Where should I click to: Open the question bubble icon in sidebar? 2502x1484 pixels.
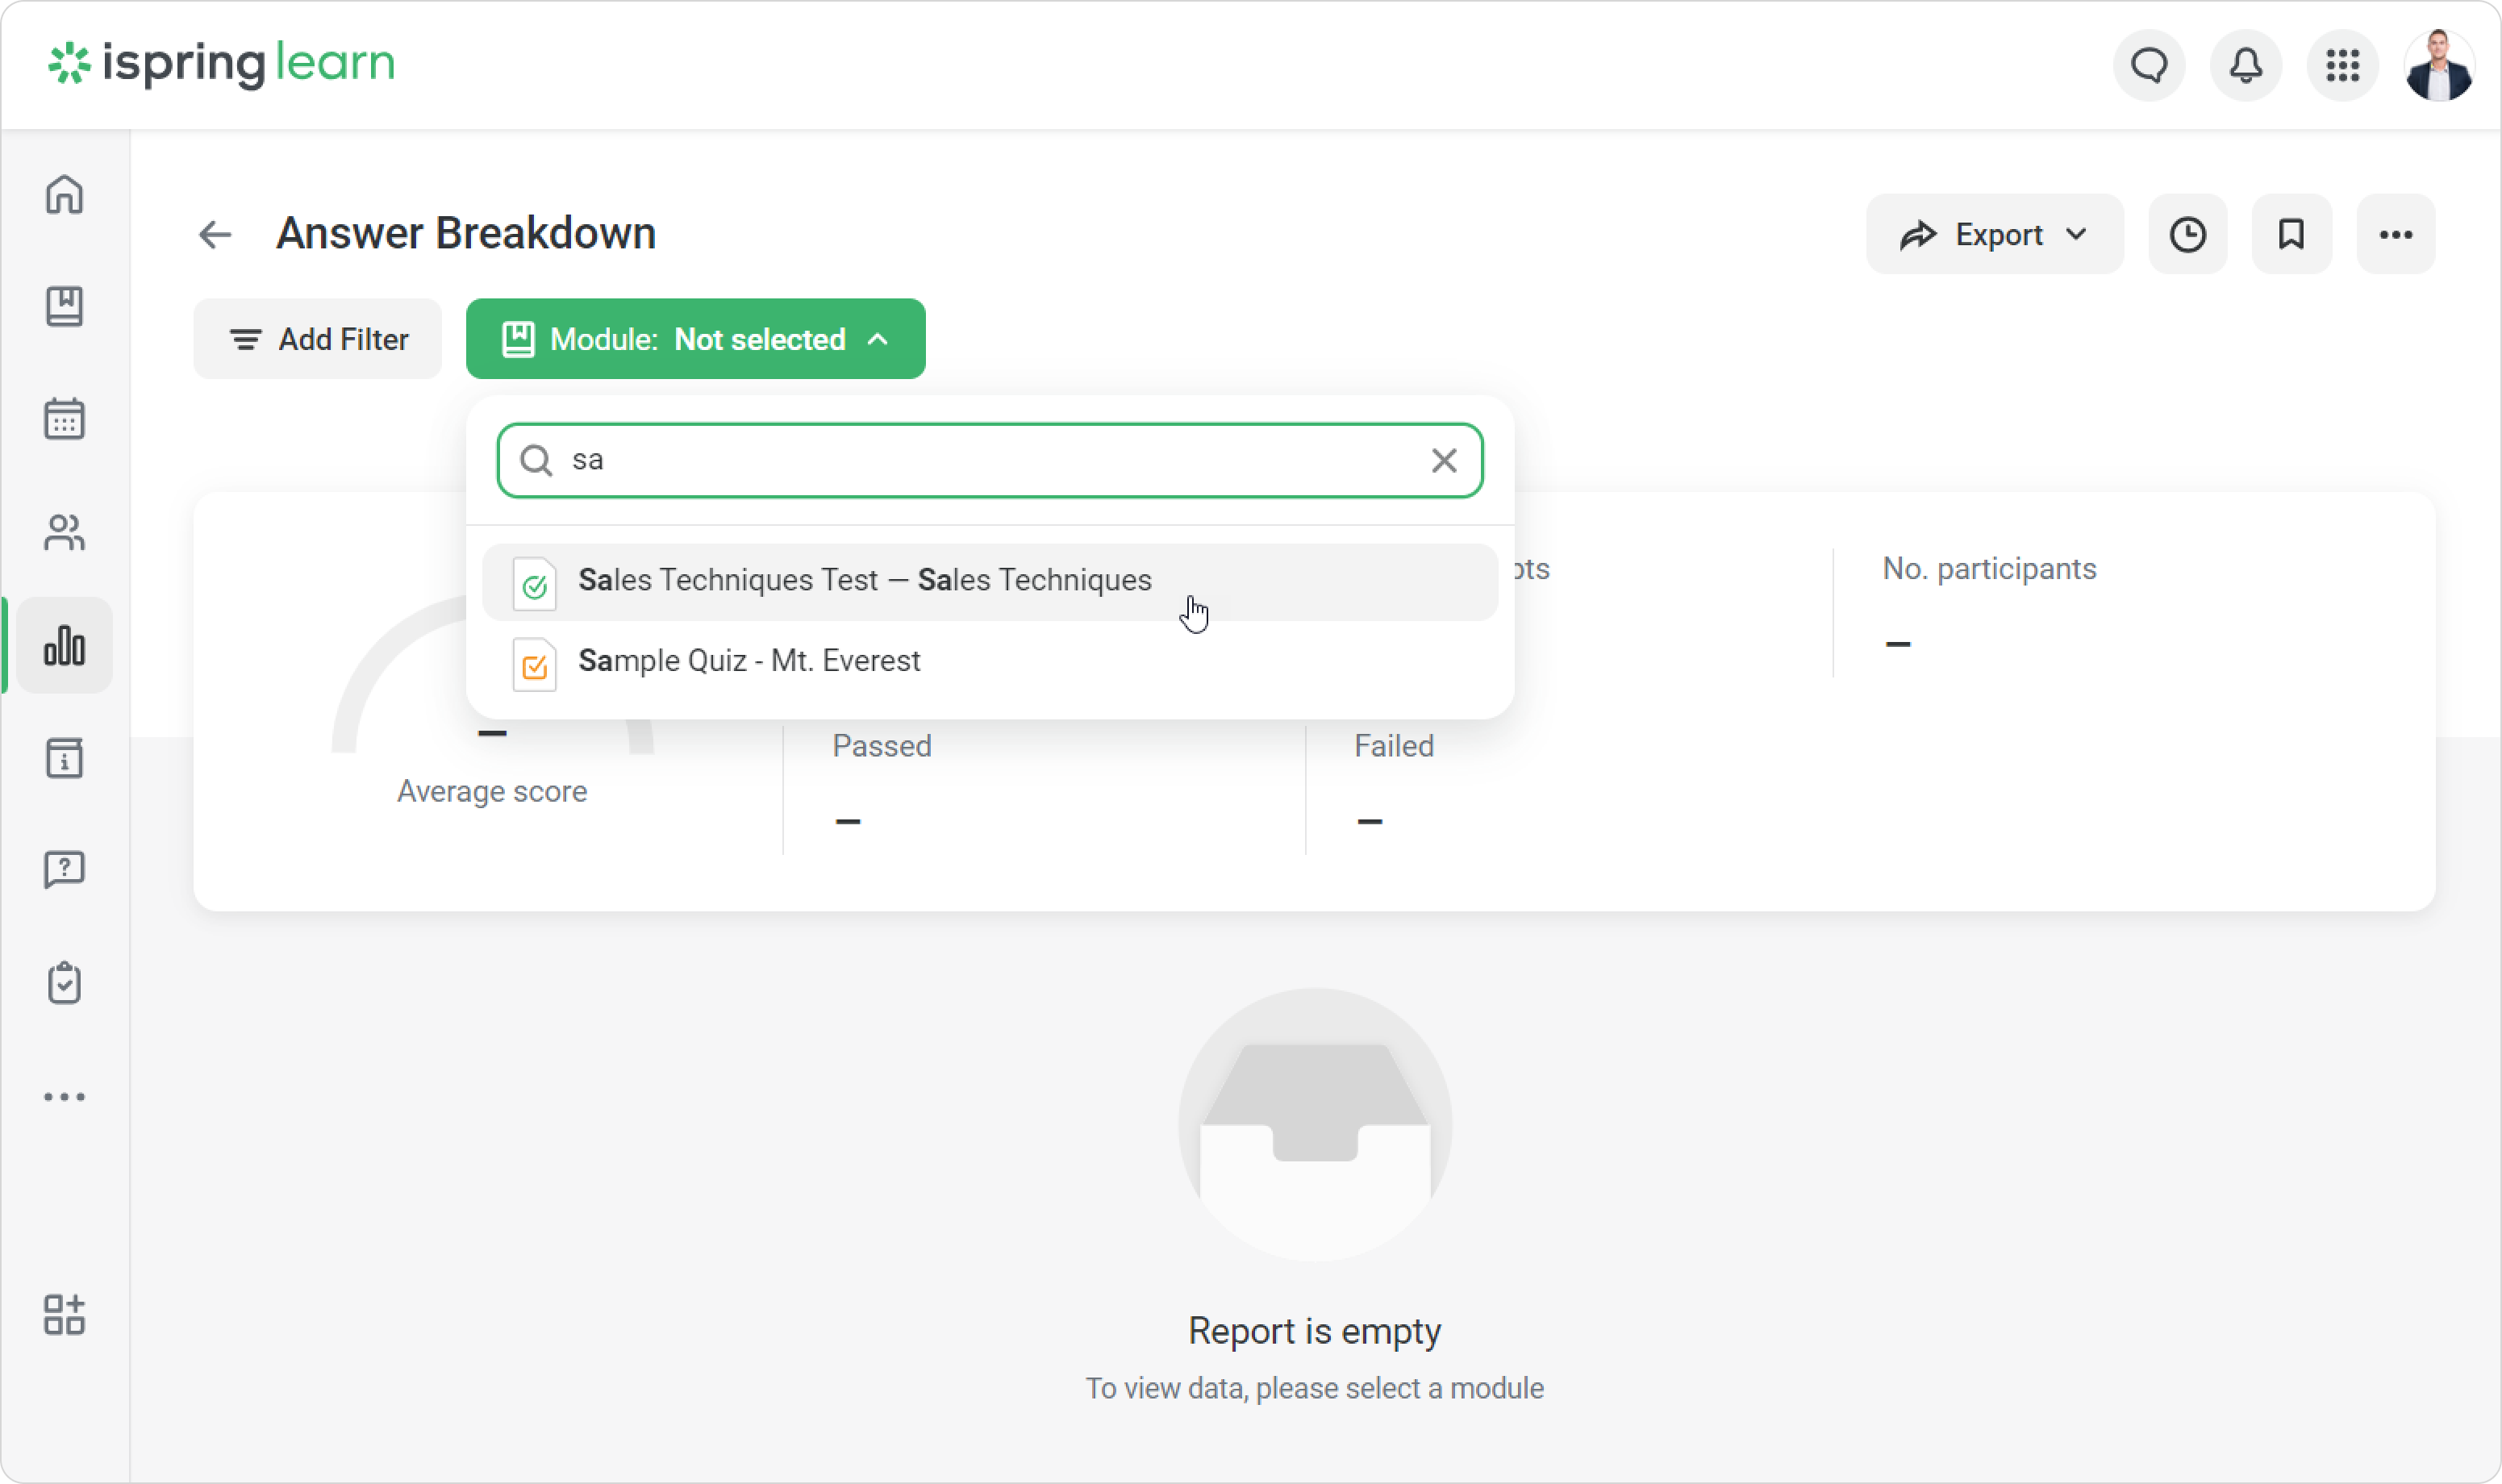[64, 870]
